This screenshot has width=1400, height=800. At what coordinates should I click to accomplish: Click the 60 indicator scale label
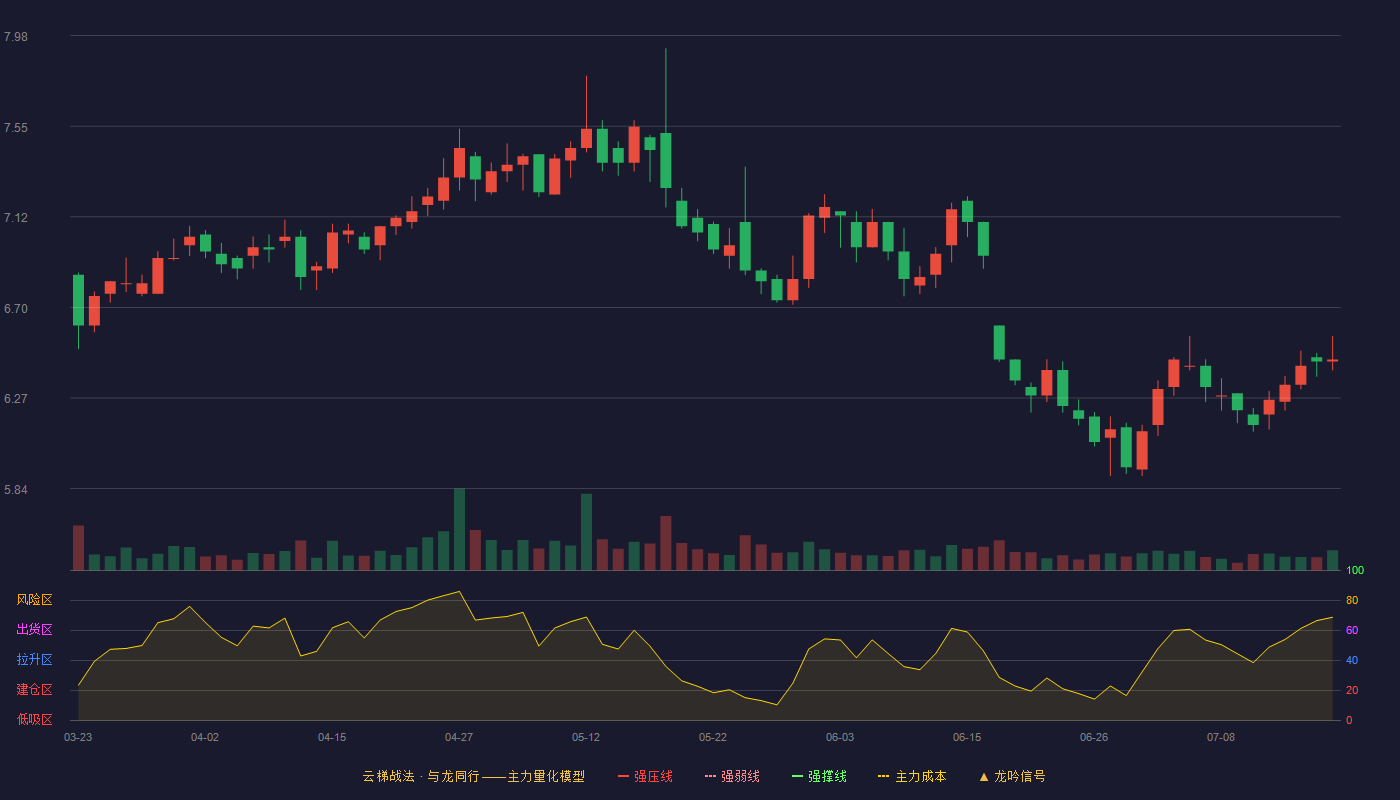click(1352, 630)
